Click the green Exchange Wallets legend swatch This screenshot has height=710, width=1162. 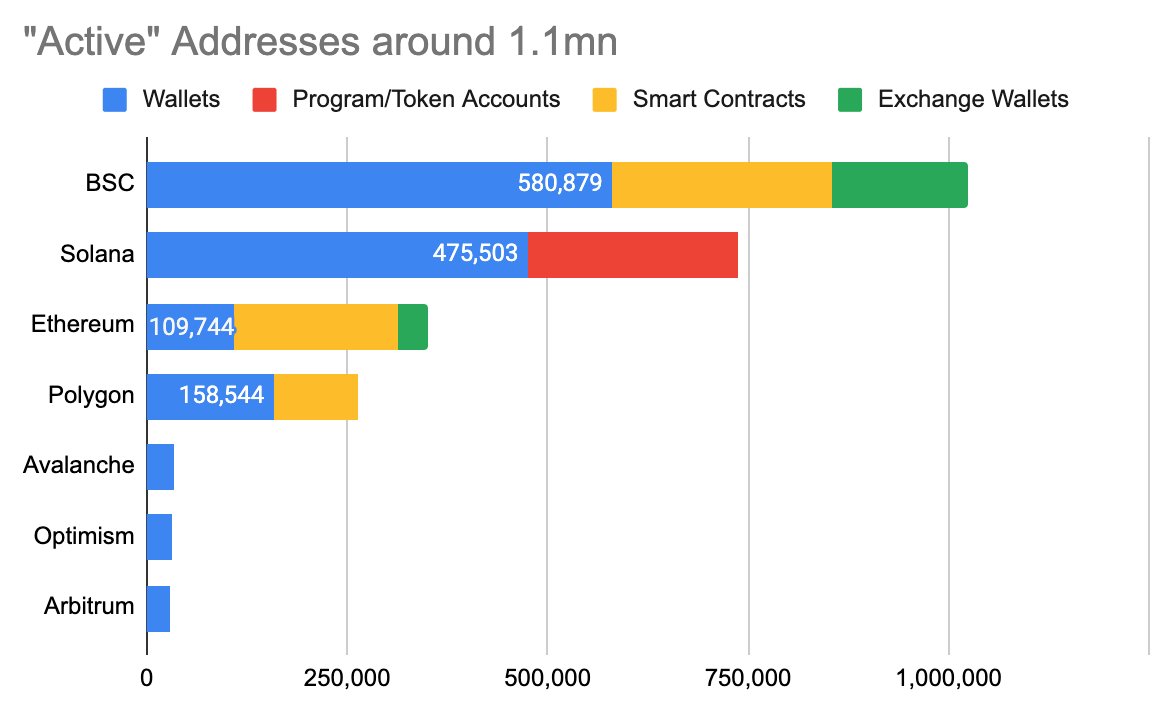850,100
